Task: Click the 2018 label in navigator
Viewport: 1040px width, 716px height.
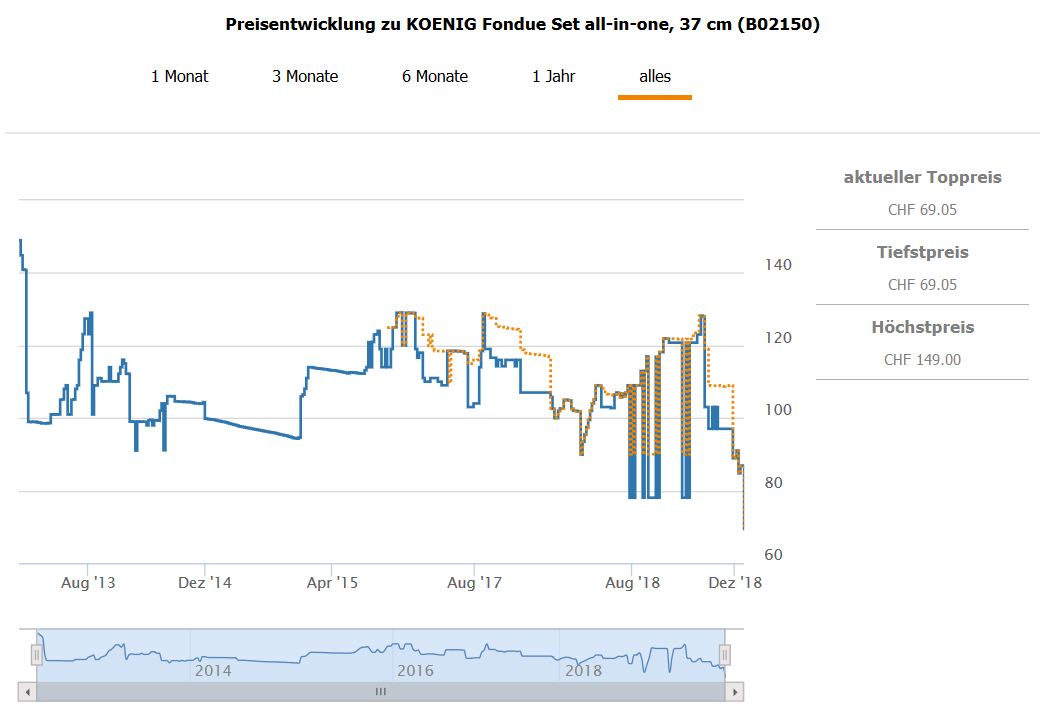Action: [583, 671]
